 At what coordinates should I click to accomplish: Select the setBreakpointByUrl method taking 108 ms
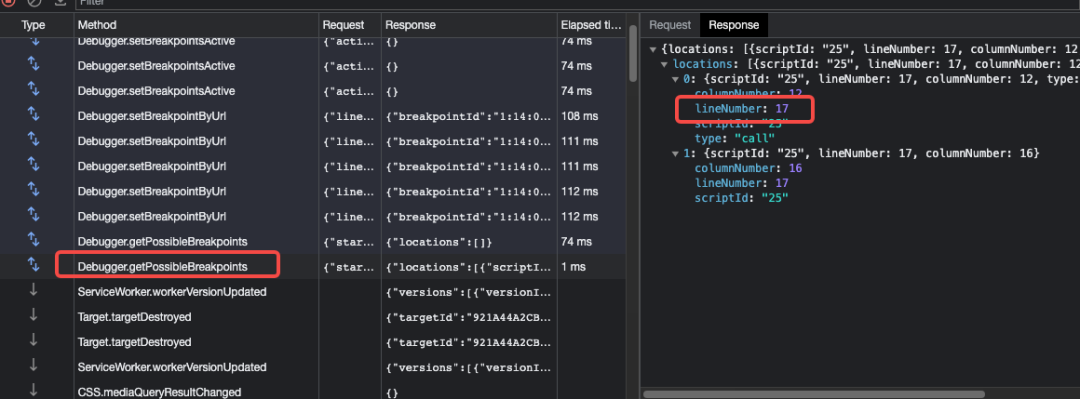(152, 116)
